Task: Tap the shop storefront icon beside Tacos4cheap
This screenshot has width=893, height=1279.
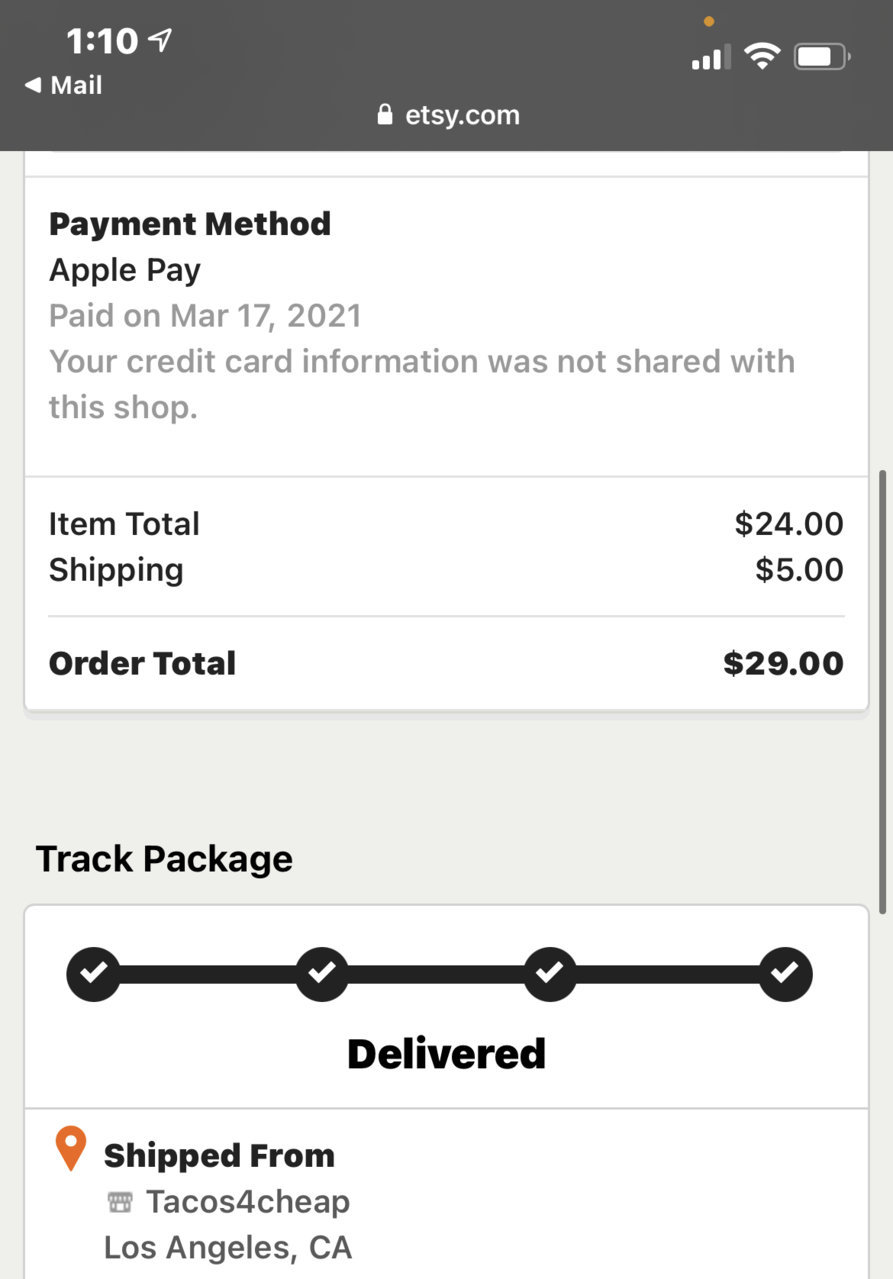Action: 120,1202
